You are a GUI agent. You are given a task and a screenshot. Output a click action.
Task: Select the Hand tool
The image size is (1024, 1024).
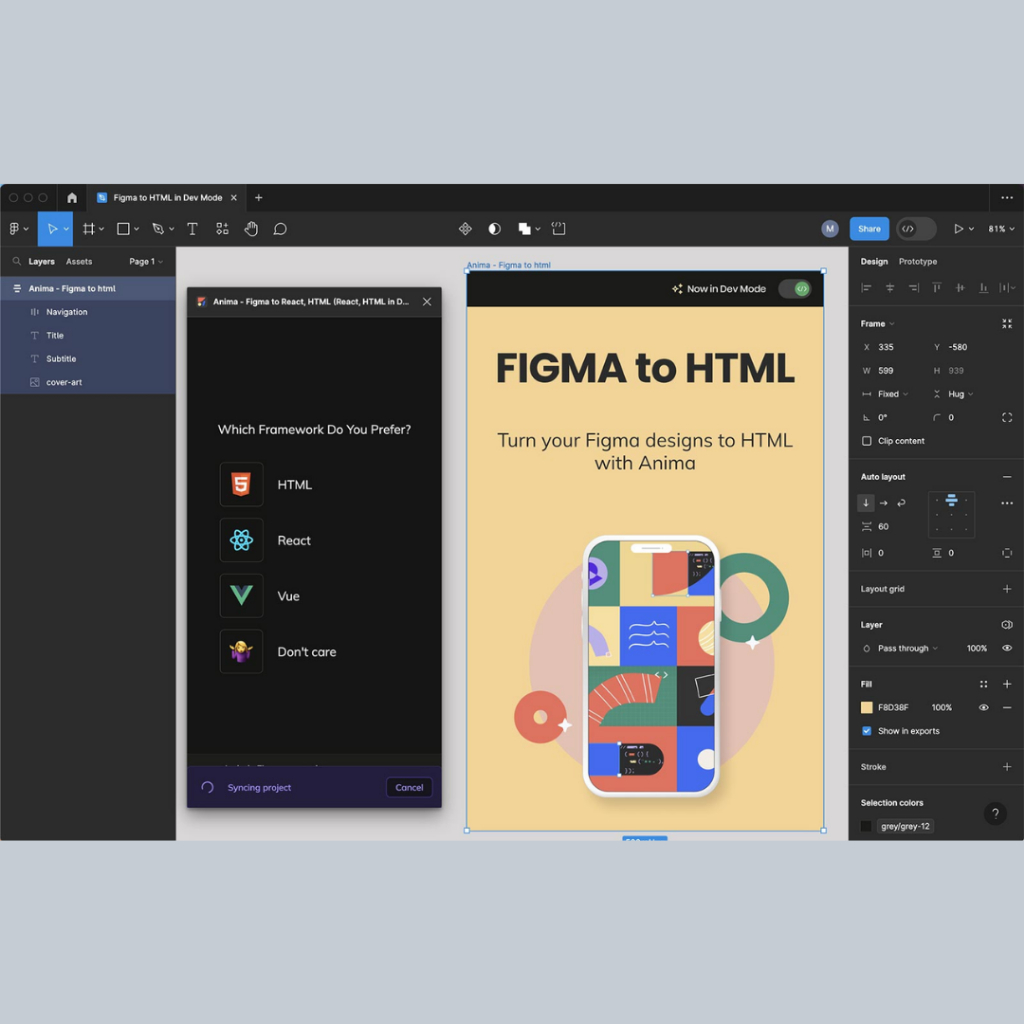point(251,229)
